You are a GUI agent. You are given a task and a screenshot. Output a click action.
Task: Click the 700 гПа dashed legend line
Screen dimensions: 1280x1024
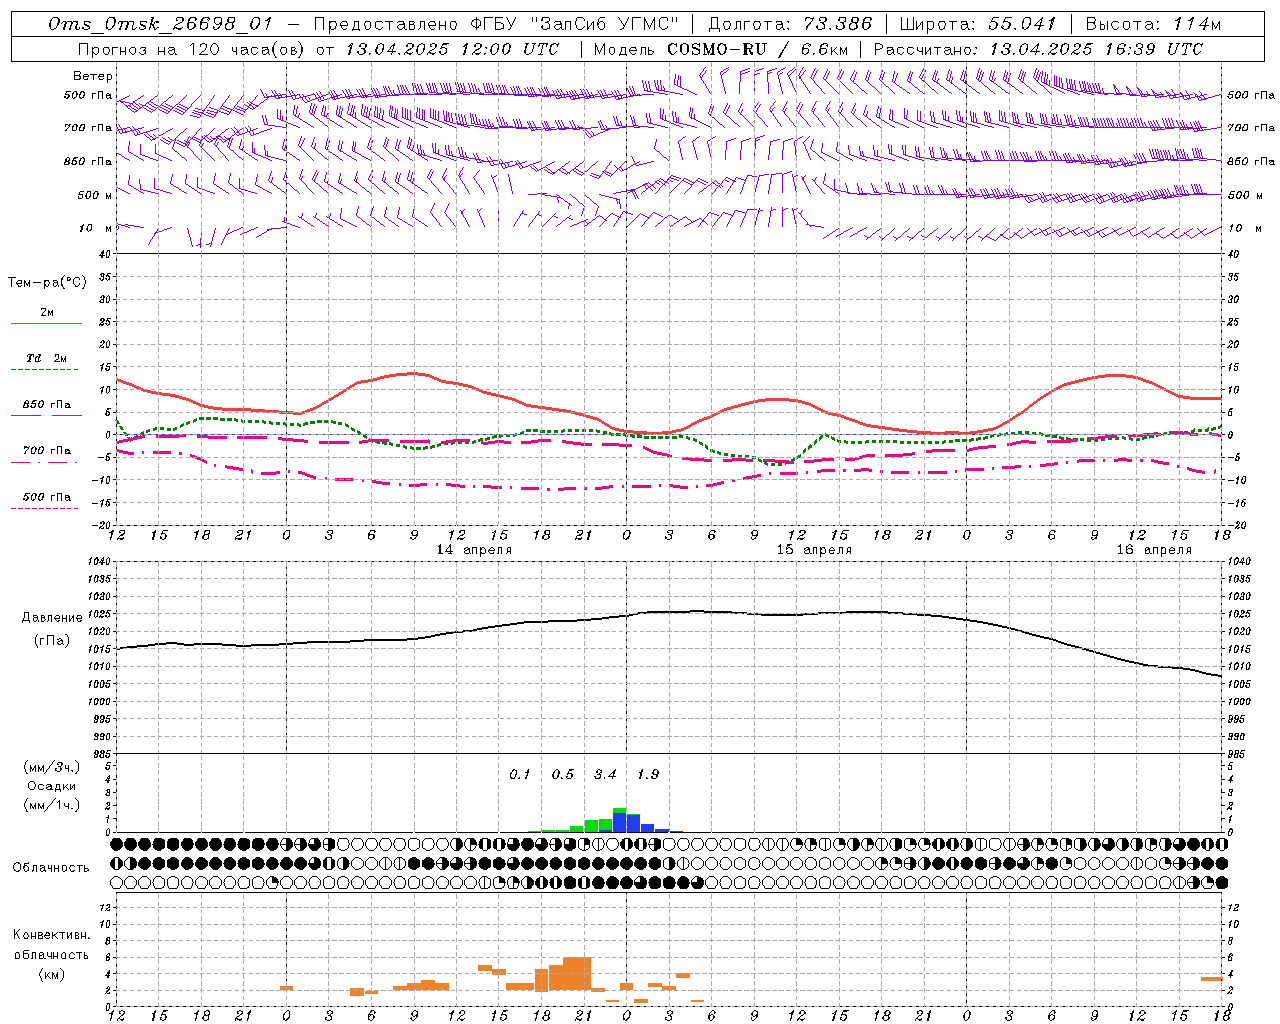tap(45, 462)
